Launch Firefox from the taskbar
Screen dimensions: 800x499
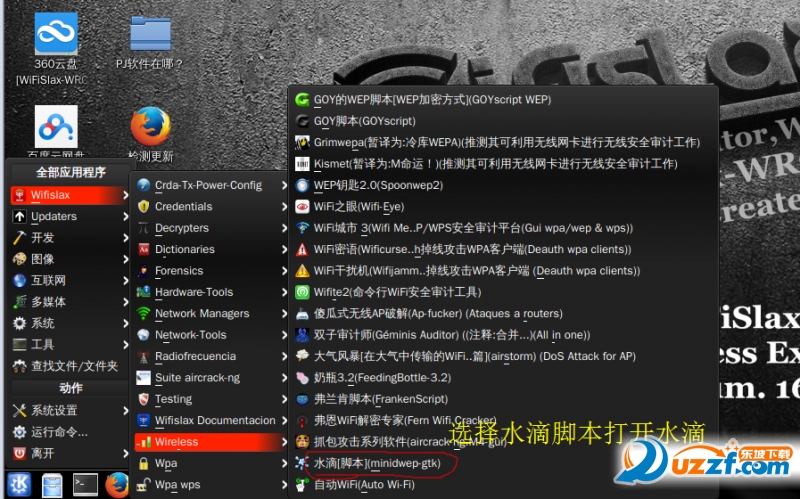coord(117,485)
